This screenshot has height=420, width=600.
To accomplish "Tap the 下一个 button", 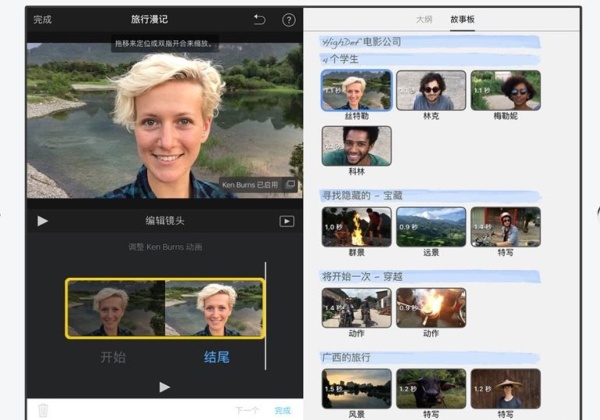I will click(247, 410).
